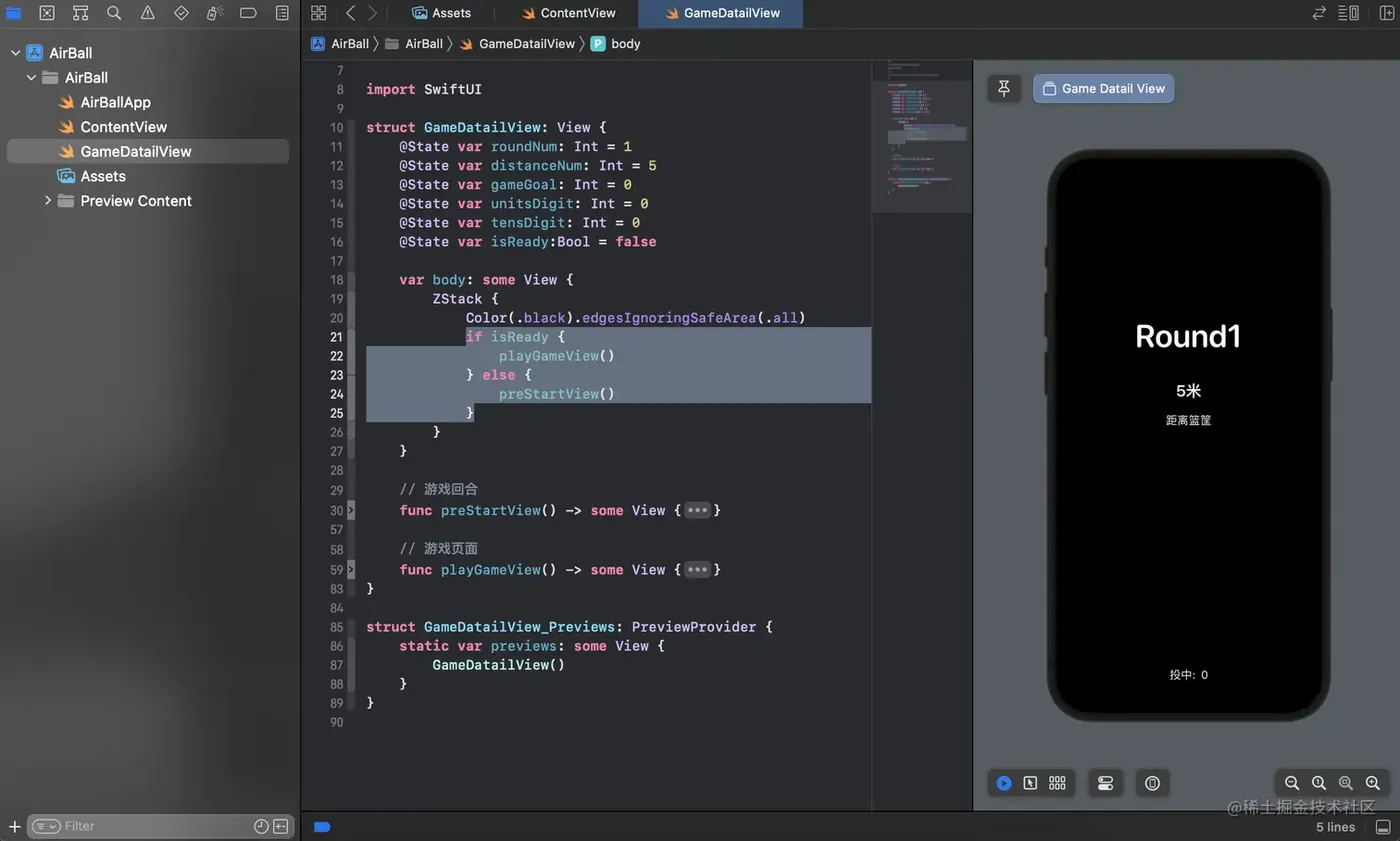Screen dimensions: 1400x841
Task: Click the related items grid icon
Action: tap(319, 13)
